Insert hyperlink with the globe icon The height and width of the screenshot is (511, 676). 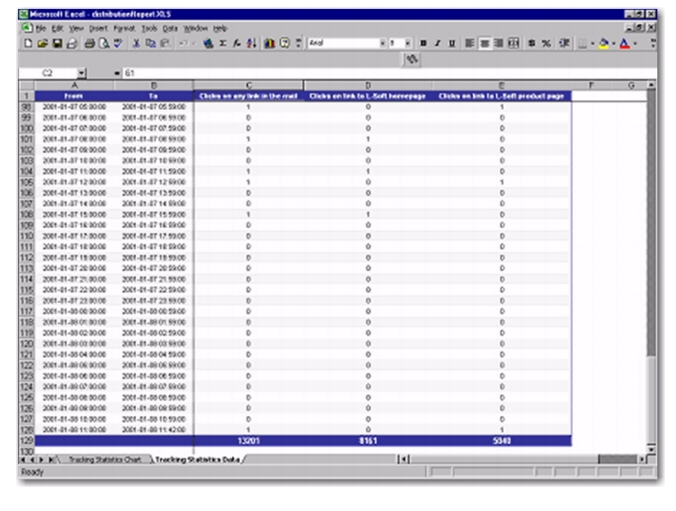tap(208, 44)
